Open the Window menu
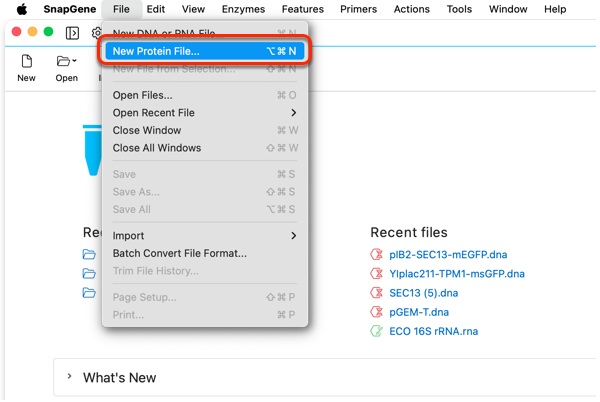600x402 pixels. [508, 9]
